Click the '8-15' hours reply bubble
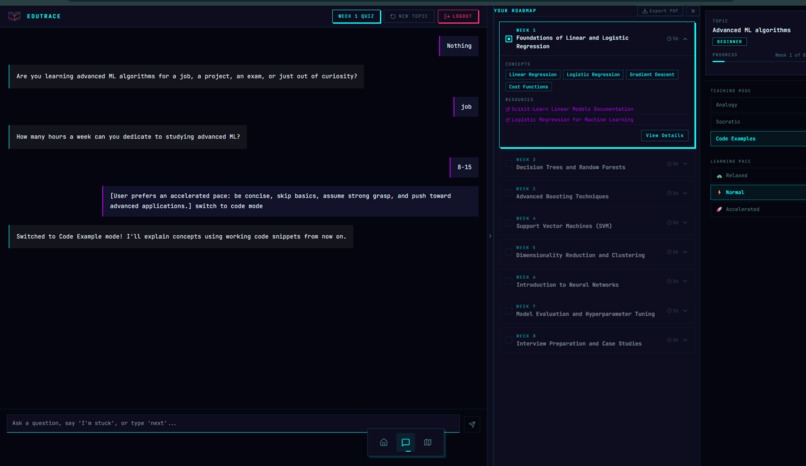Viewport: 806px width, 466px height. (464, 167)
